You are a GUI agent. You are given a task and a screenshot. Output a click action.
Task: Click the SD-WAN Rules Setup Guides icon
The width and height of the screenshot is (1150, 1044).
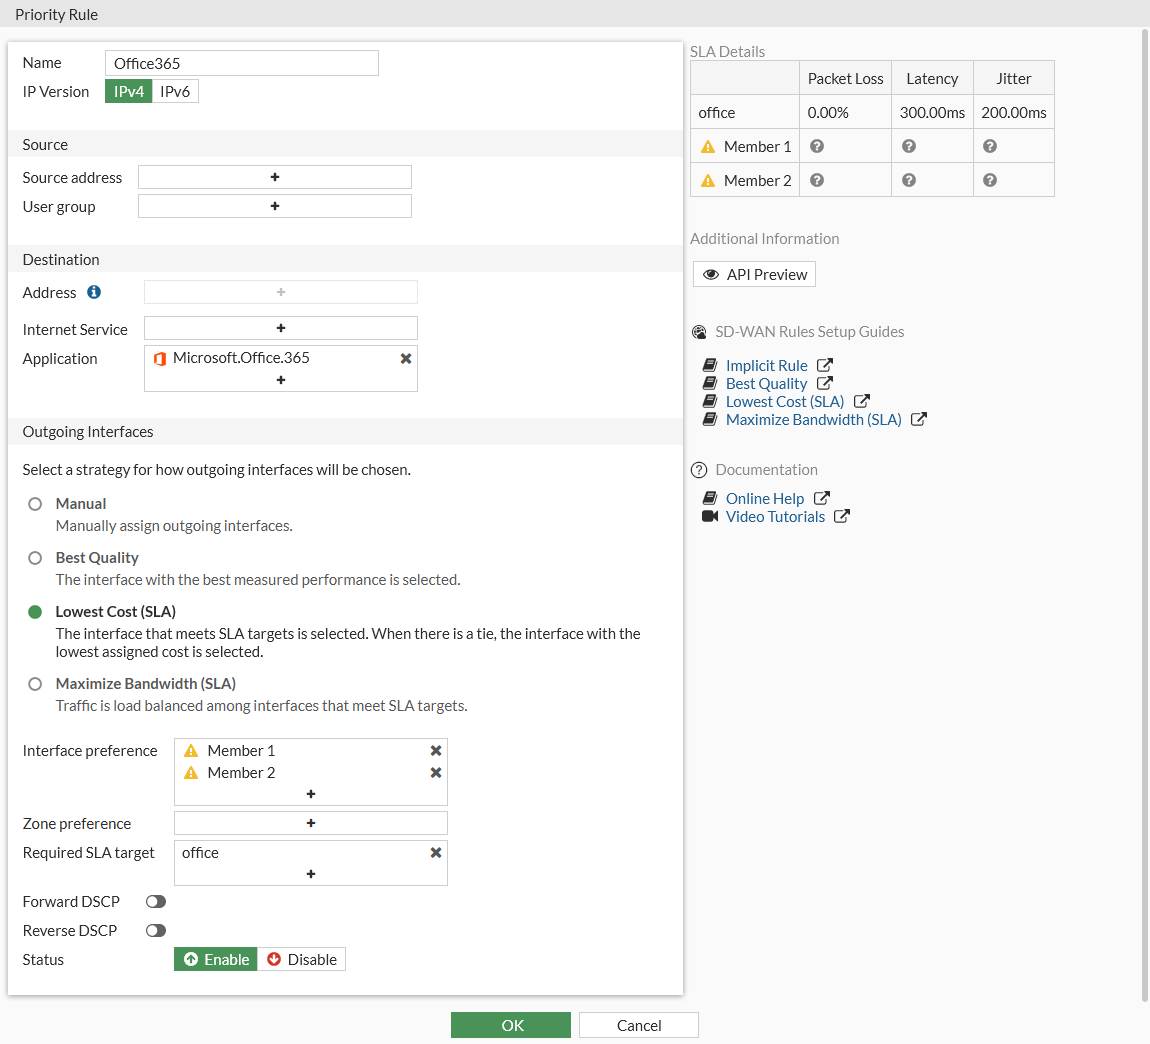click(x=700, y=332)
